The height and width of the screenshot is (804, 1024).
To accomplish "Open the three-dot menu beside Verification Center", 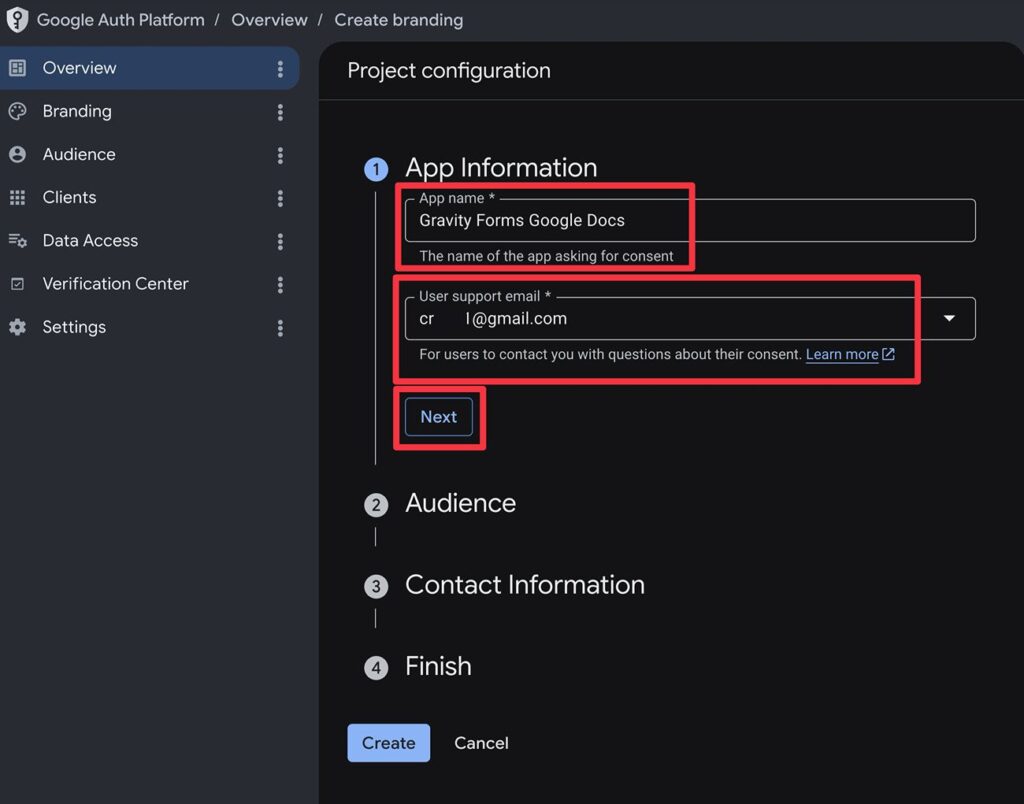I will (x=280, y=284).
